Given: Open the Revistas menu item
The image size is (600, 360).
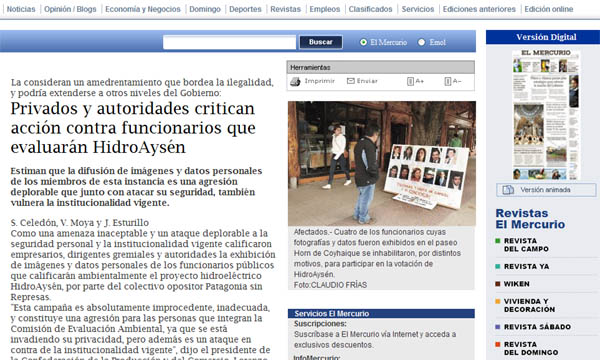Looking at the screenshot, I should tap(285, 9).
